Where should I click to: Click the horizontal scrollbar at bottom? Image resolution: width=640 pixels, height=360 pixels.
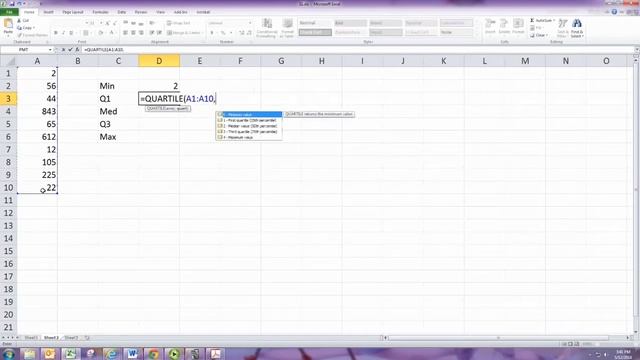pyautogui.click(x=498, y=338)
